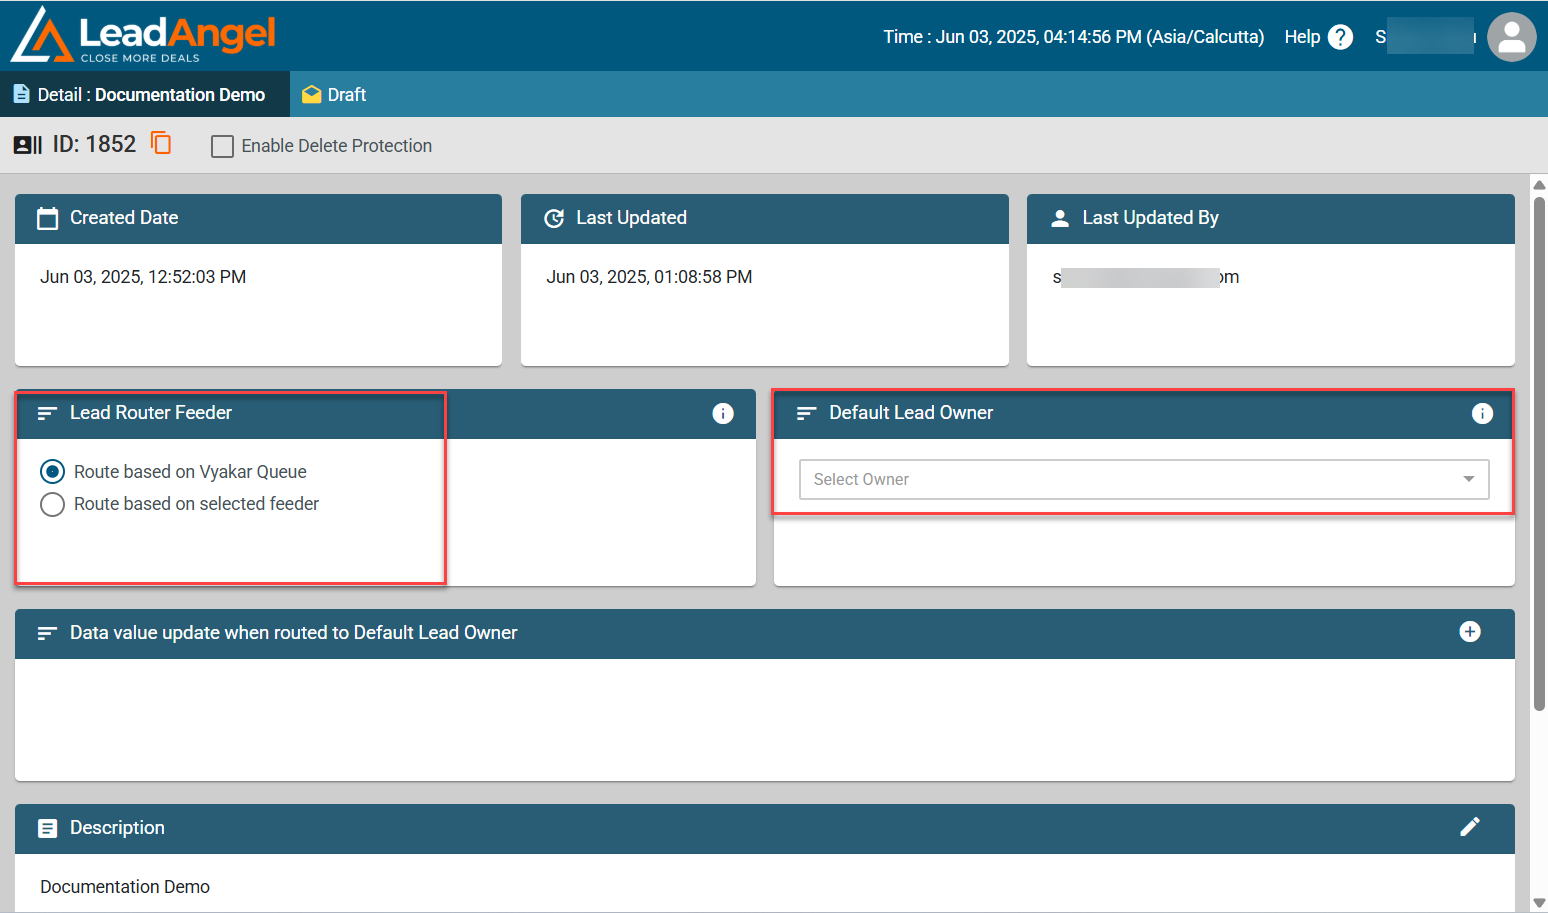This screenshot has height=913, width=1548.
Task: Switch to the Draft tab
Action: pyautogui.click(x=335, y=95)
